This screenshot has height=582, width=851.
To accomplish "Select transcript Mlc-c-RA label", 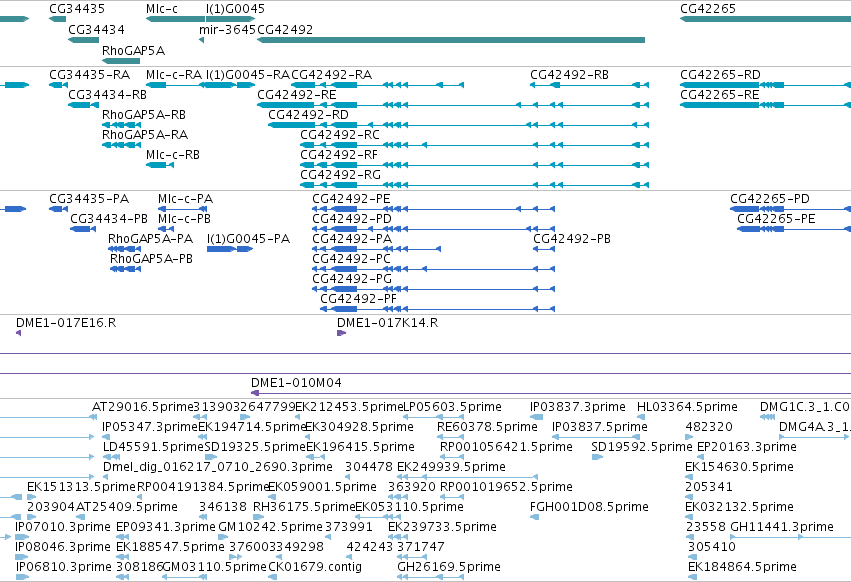I will (174, 74).
